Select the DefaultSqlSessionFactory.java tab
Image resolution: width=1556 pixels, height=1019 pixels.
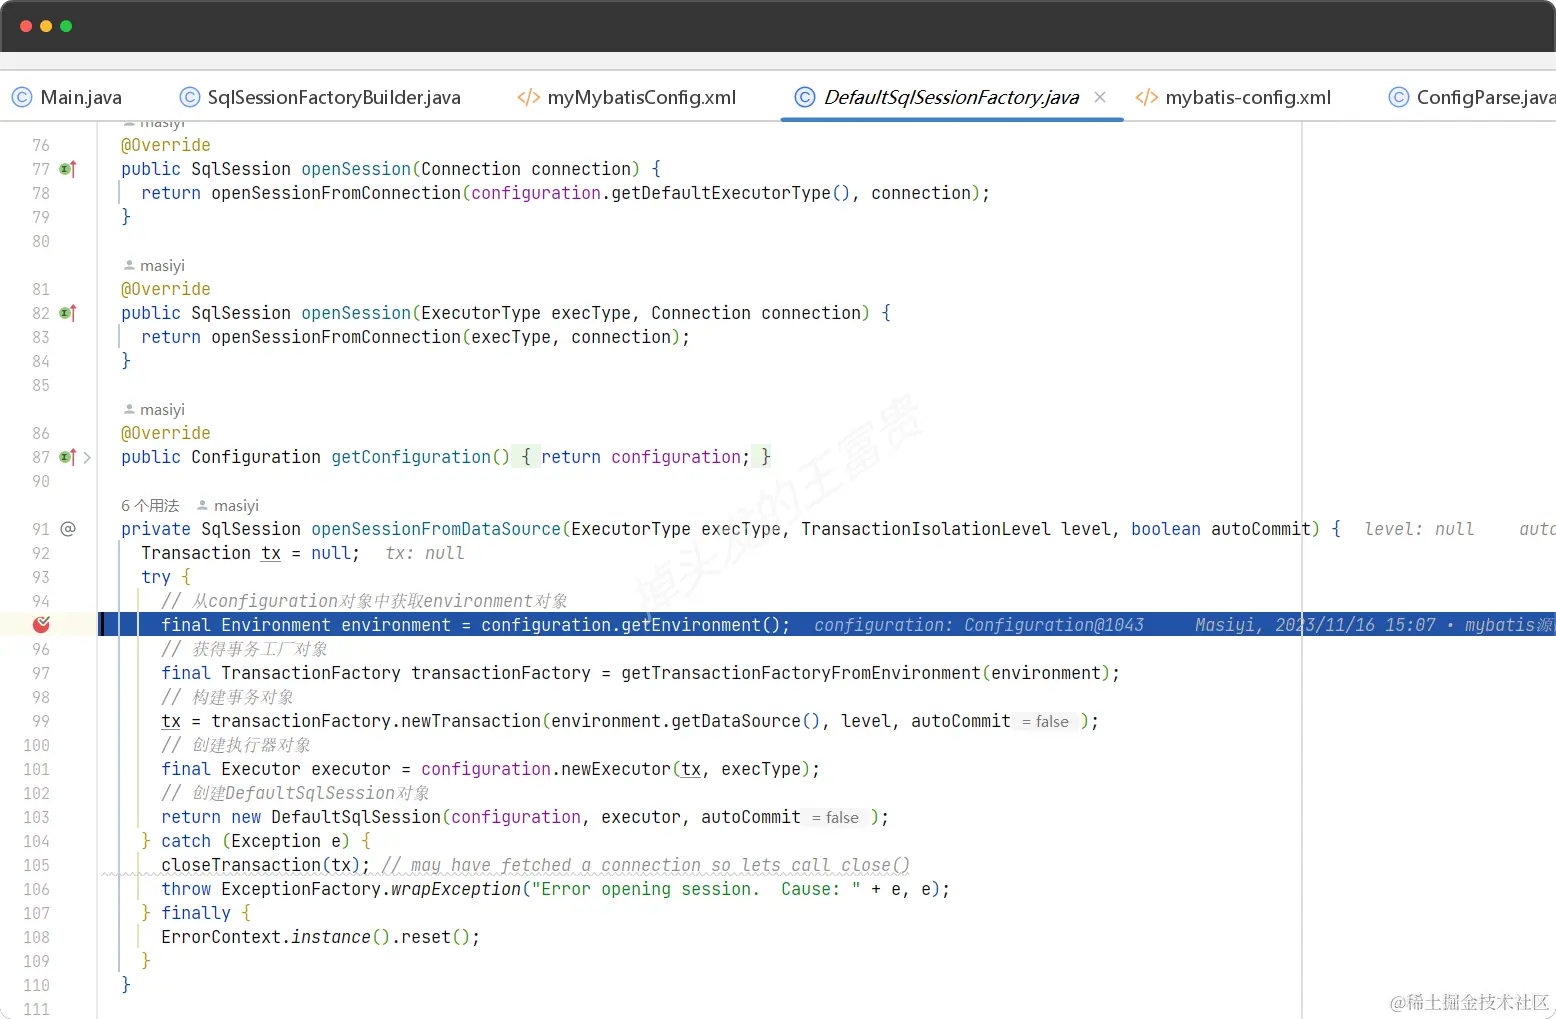[x=951, y=97]
